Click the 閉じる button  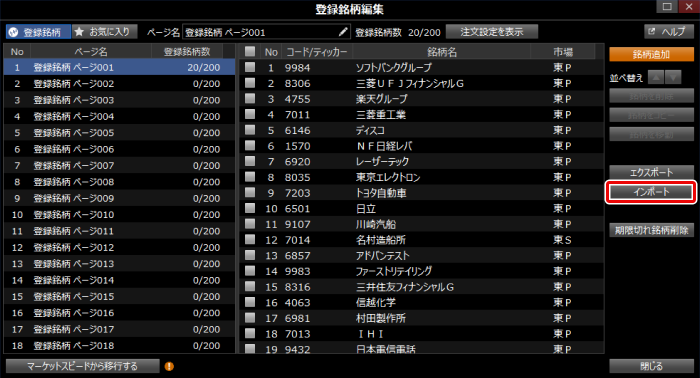(651, 366)
